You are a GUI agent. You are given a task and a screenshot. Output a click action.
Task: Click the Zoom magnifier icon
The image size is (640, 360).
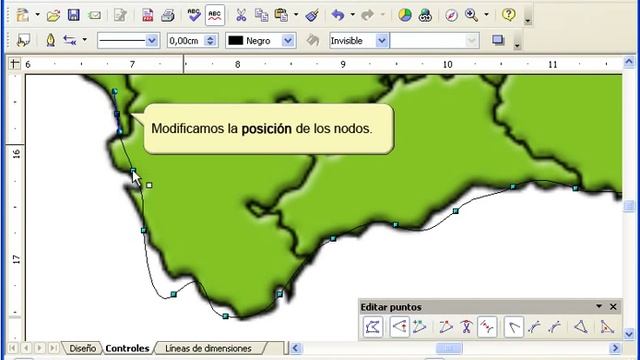(x=471, y=16)
